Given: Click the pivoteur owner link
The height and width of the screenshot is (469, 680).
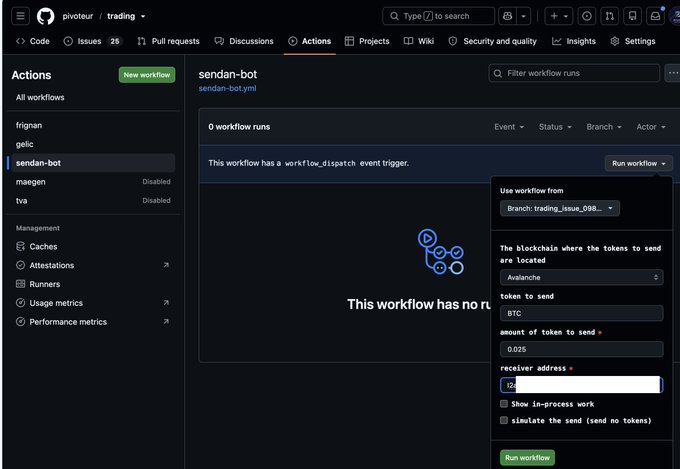Looking at the screenshot, I should coord(78,16).
